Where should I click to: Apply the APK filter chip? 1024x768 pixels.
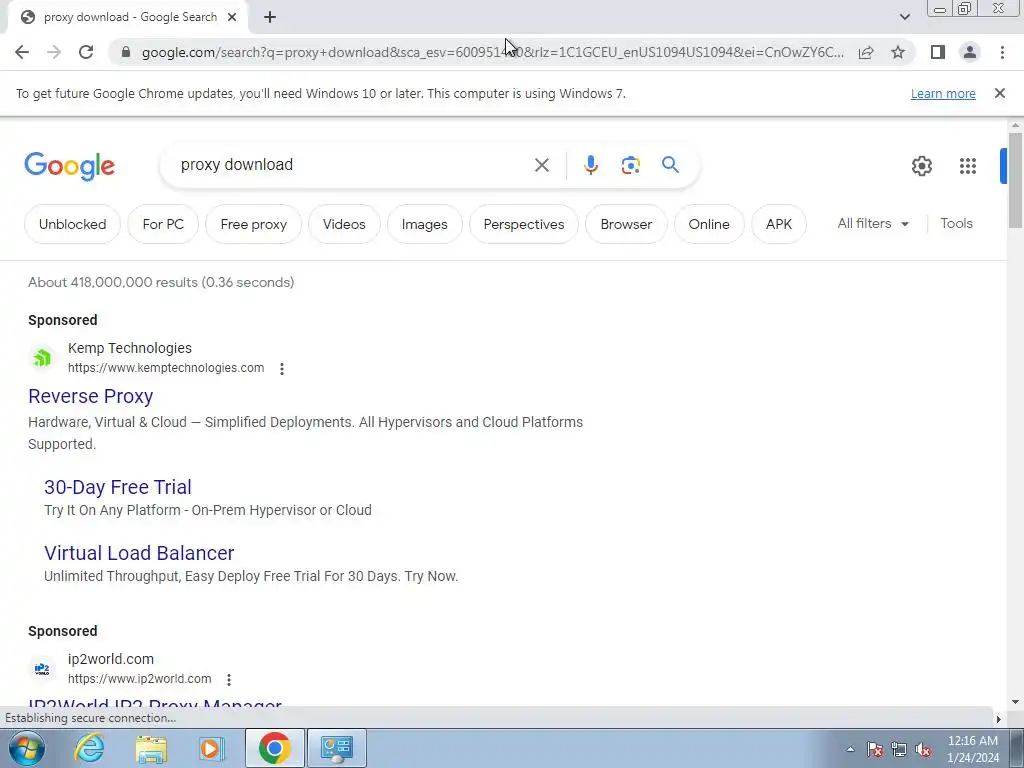click(779, 224)
